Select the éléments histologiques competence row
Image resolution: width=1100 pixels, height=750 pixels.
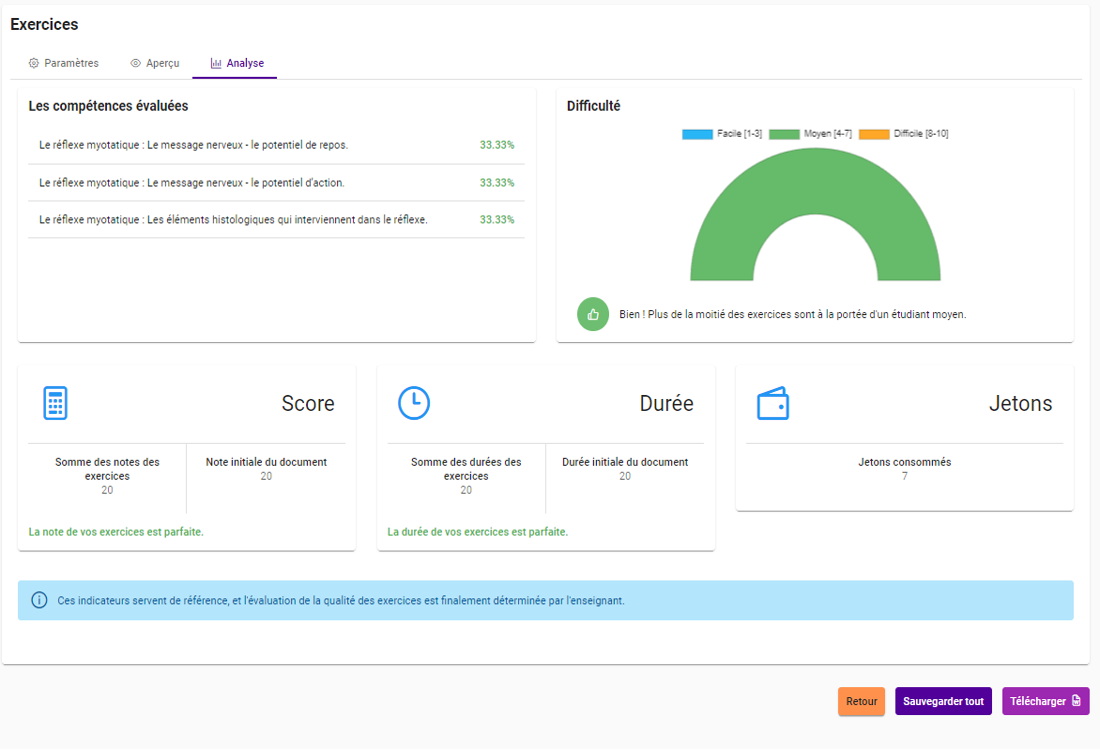(276, 220)
